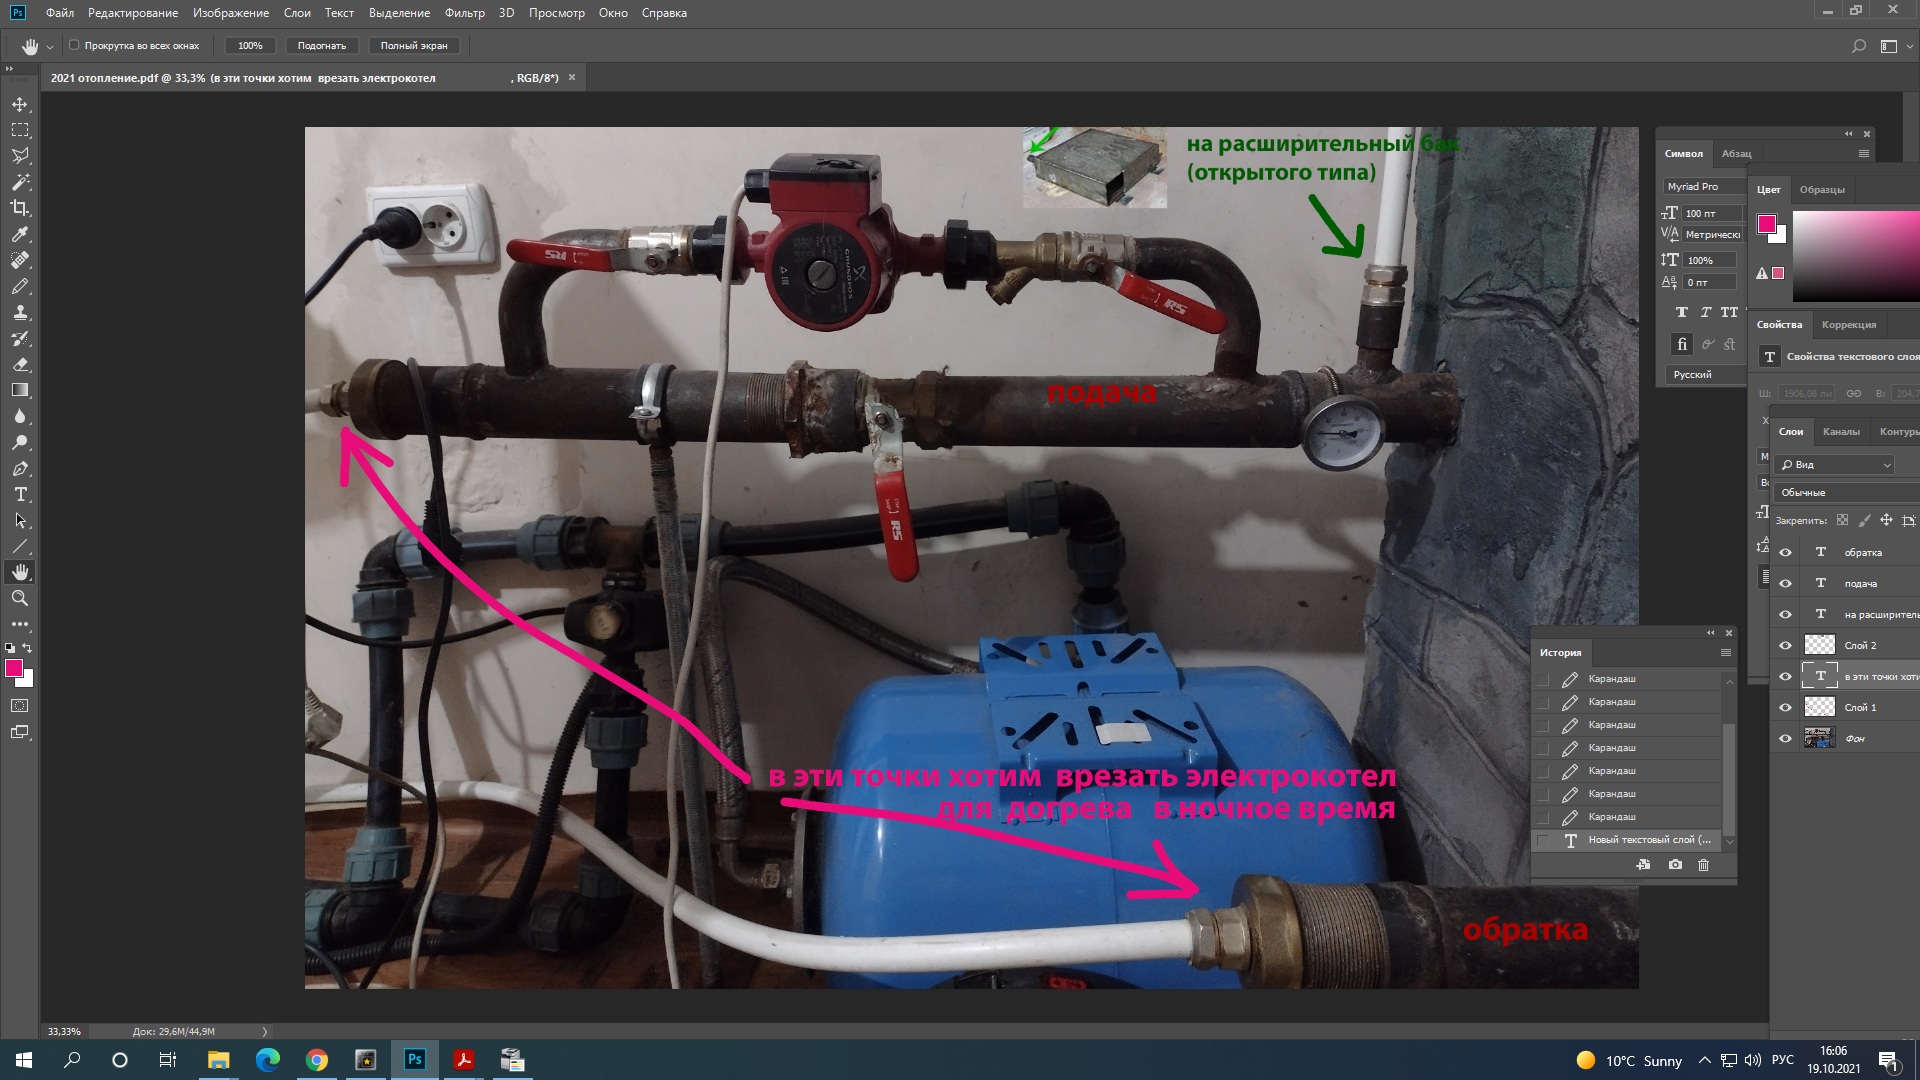Select the Eraser tool

coord(20,364)
